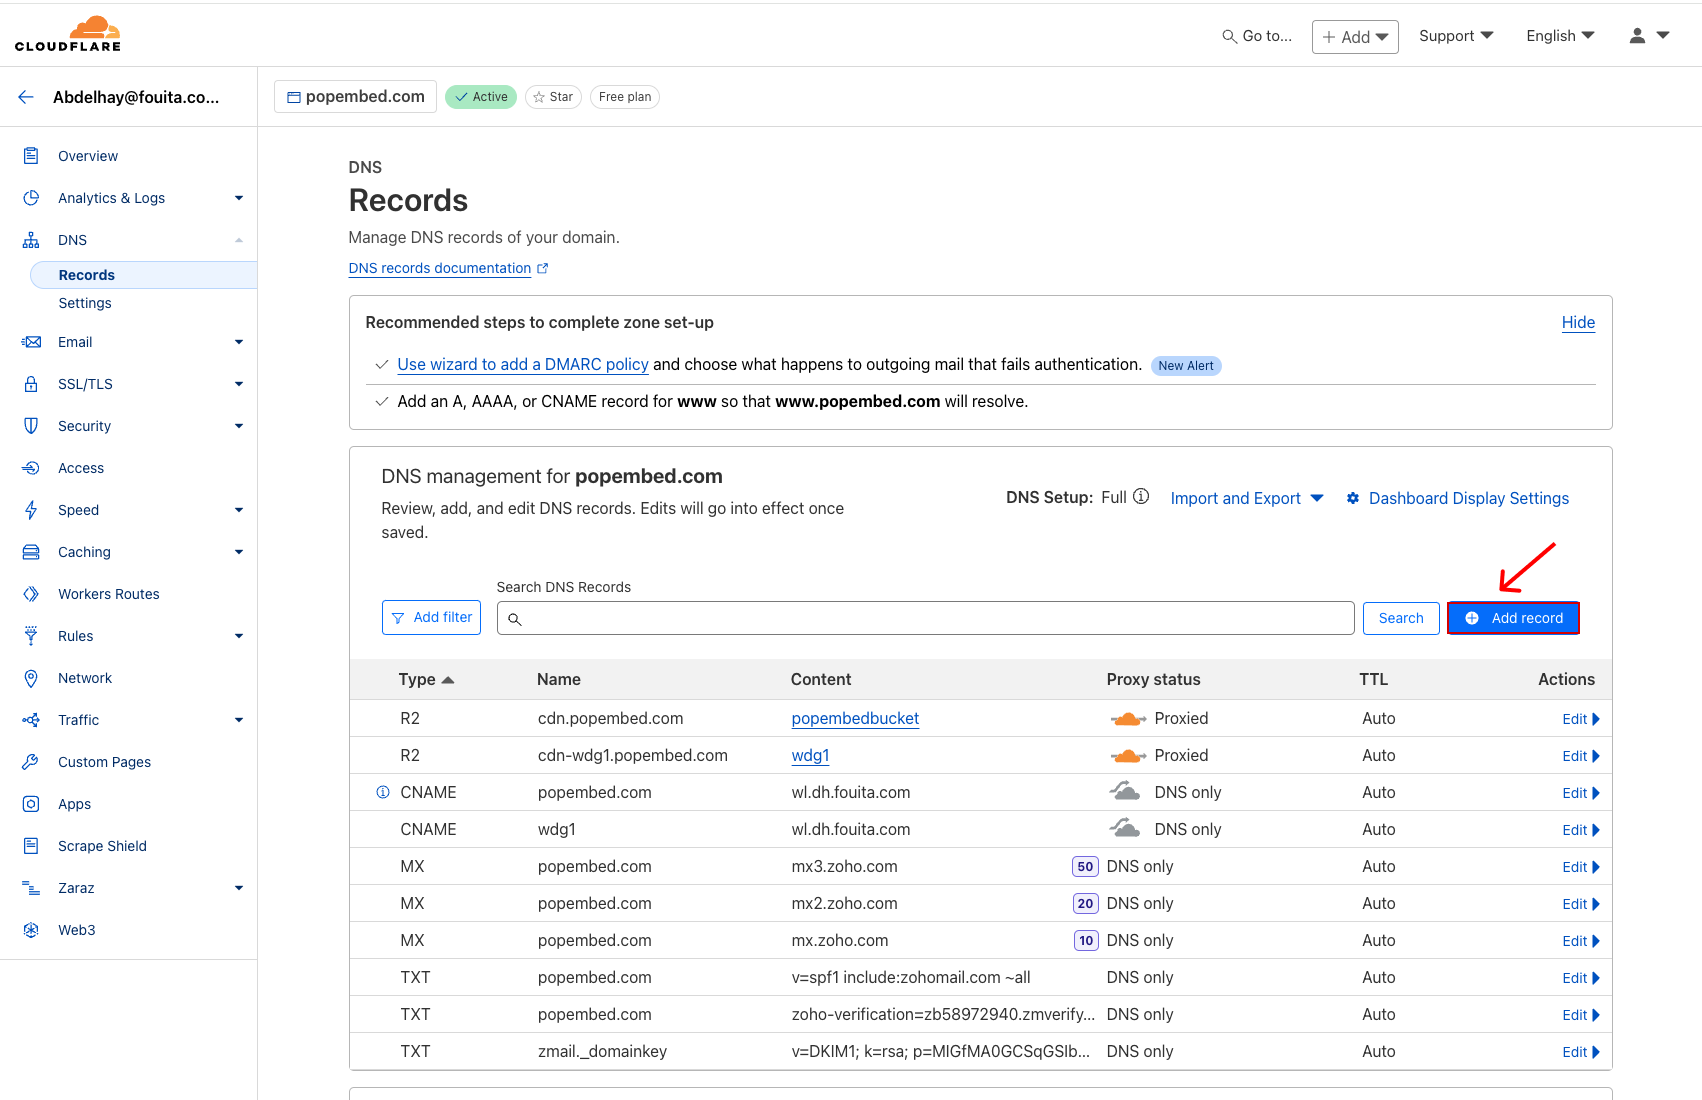Image resolution: width=1702 pixels, height=1100 pixels.
Task: Open the Import and Export dropdown
Action: [1247, 498]
